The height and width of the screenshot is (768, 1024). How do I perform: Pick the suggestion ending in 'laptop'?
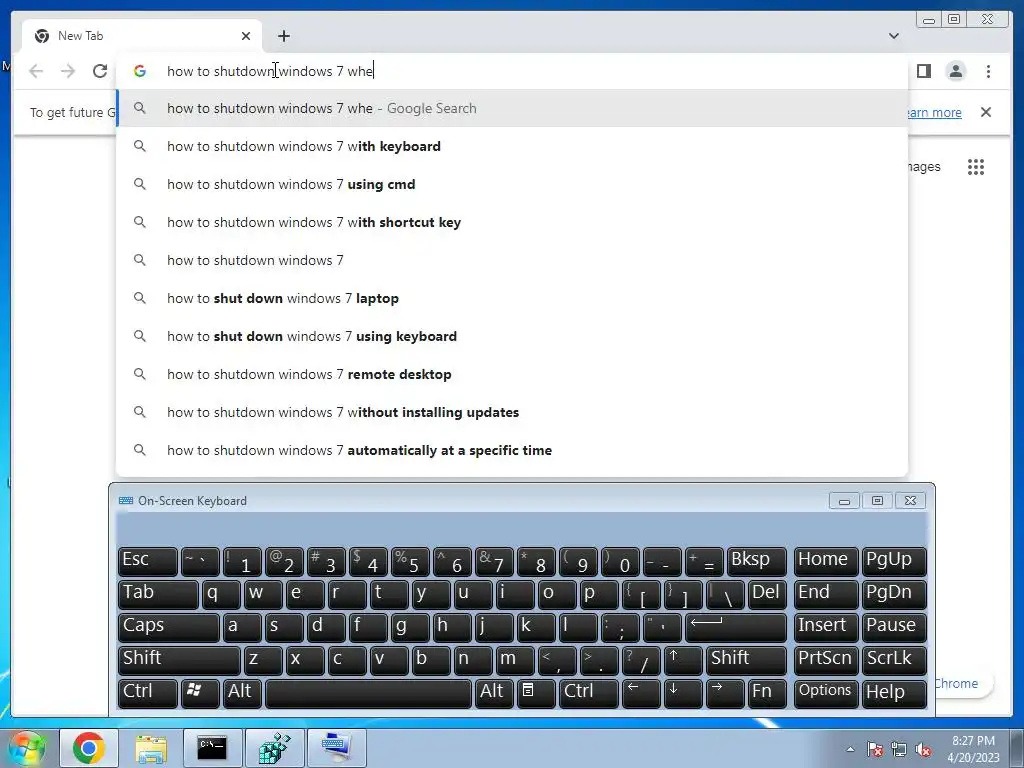512,298
